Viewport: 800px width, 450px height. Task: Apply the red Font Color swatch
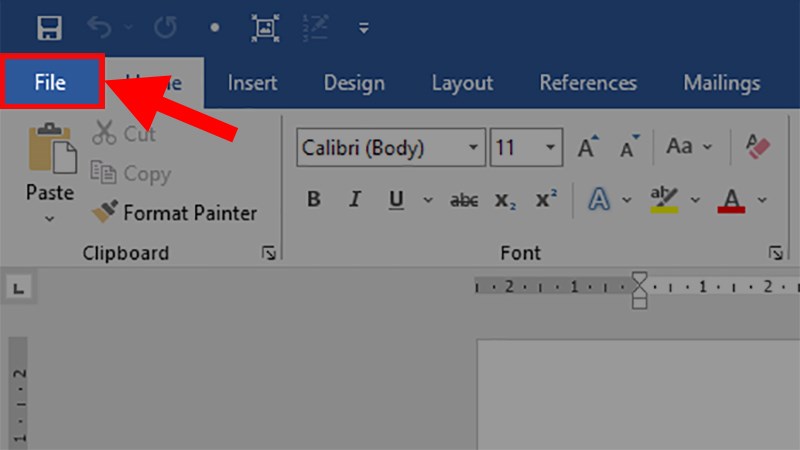click(732, 200)
